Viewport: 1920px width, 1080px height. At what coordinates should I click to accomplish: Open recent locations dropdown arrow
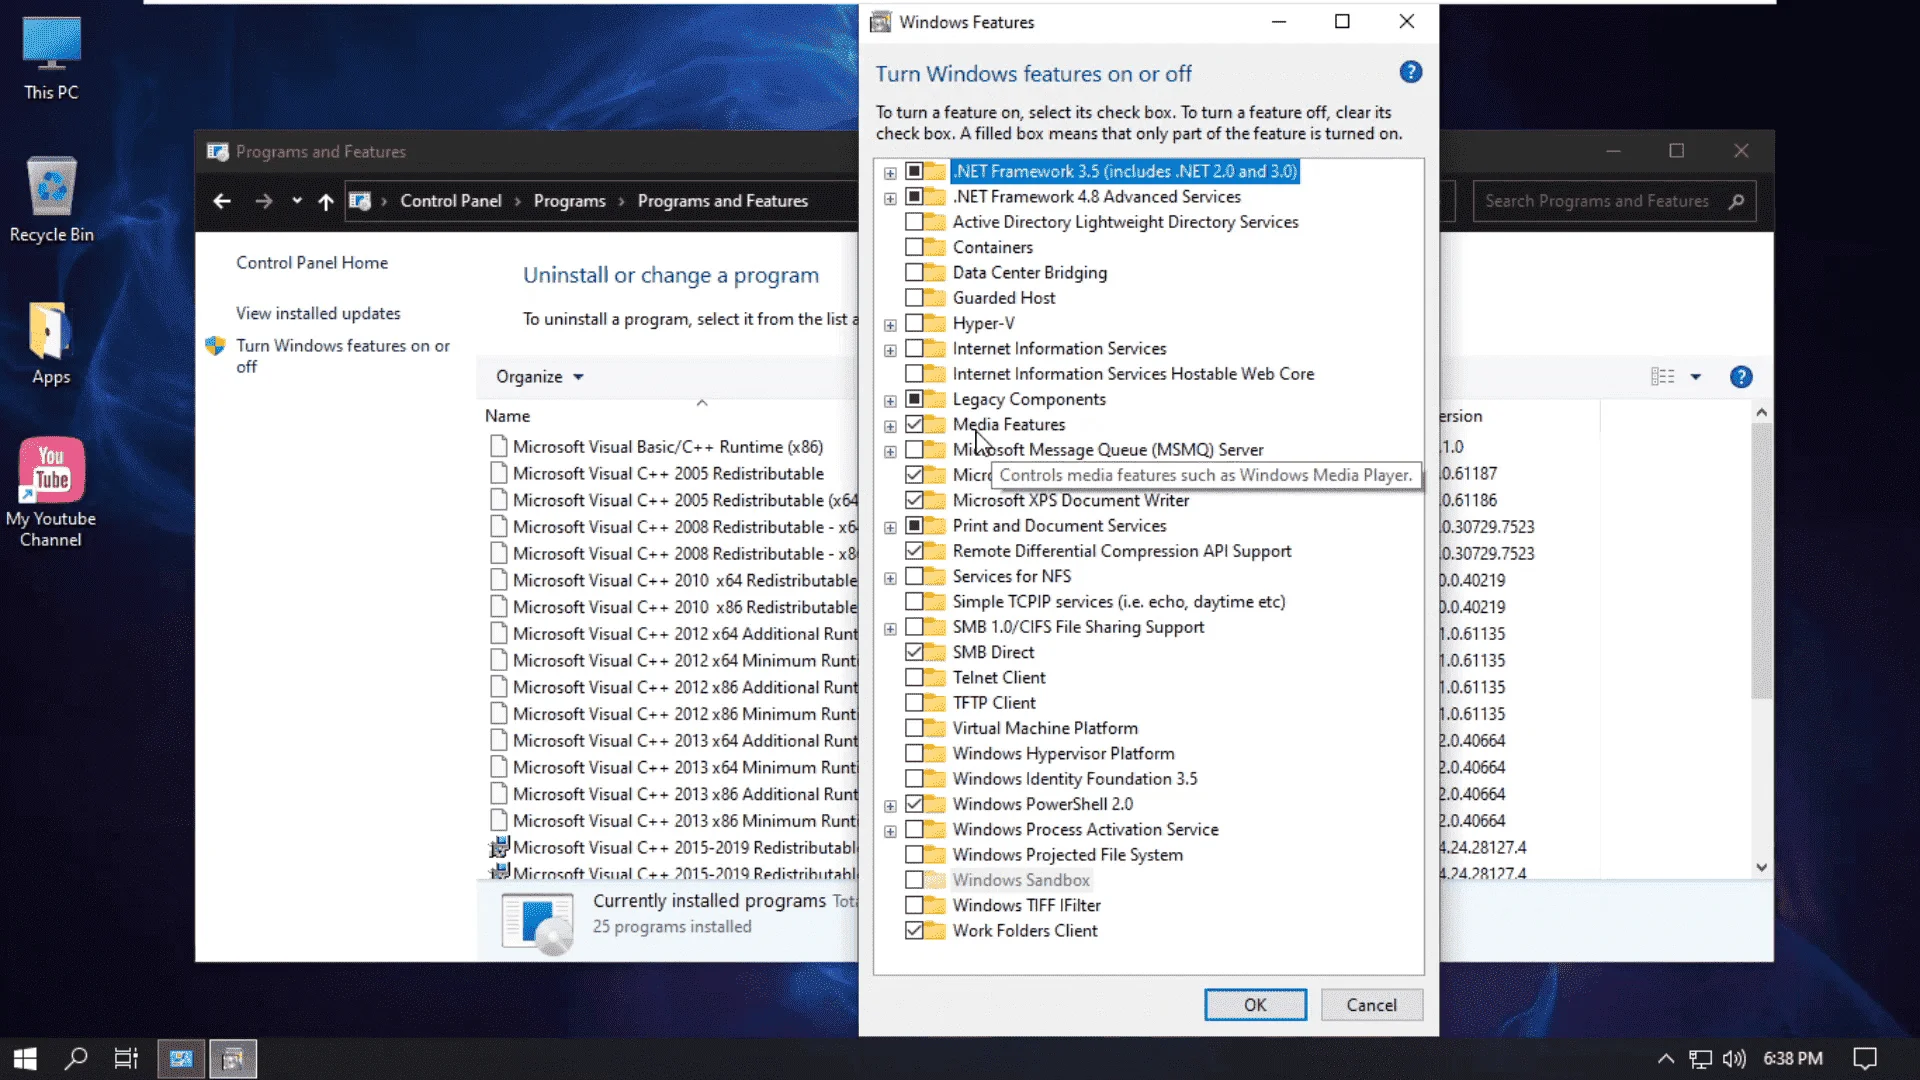pyautogui.click(x=297, y=201)
